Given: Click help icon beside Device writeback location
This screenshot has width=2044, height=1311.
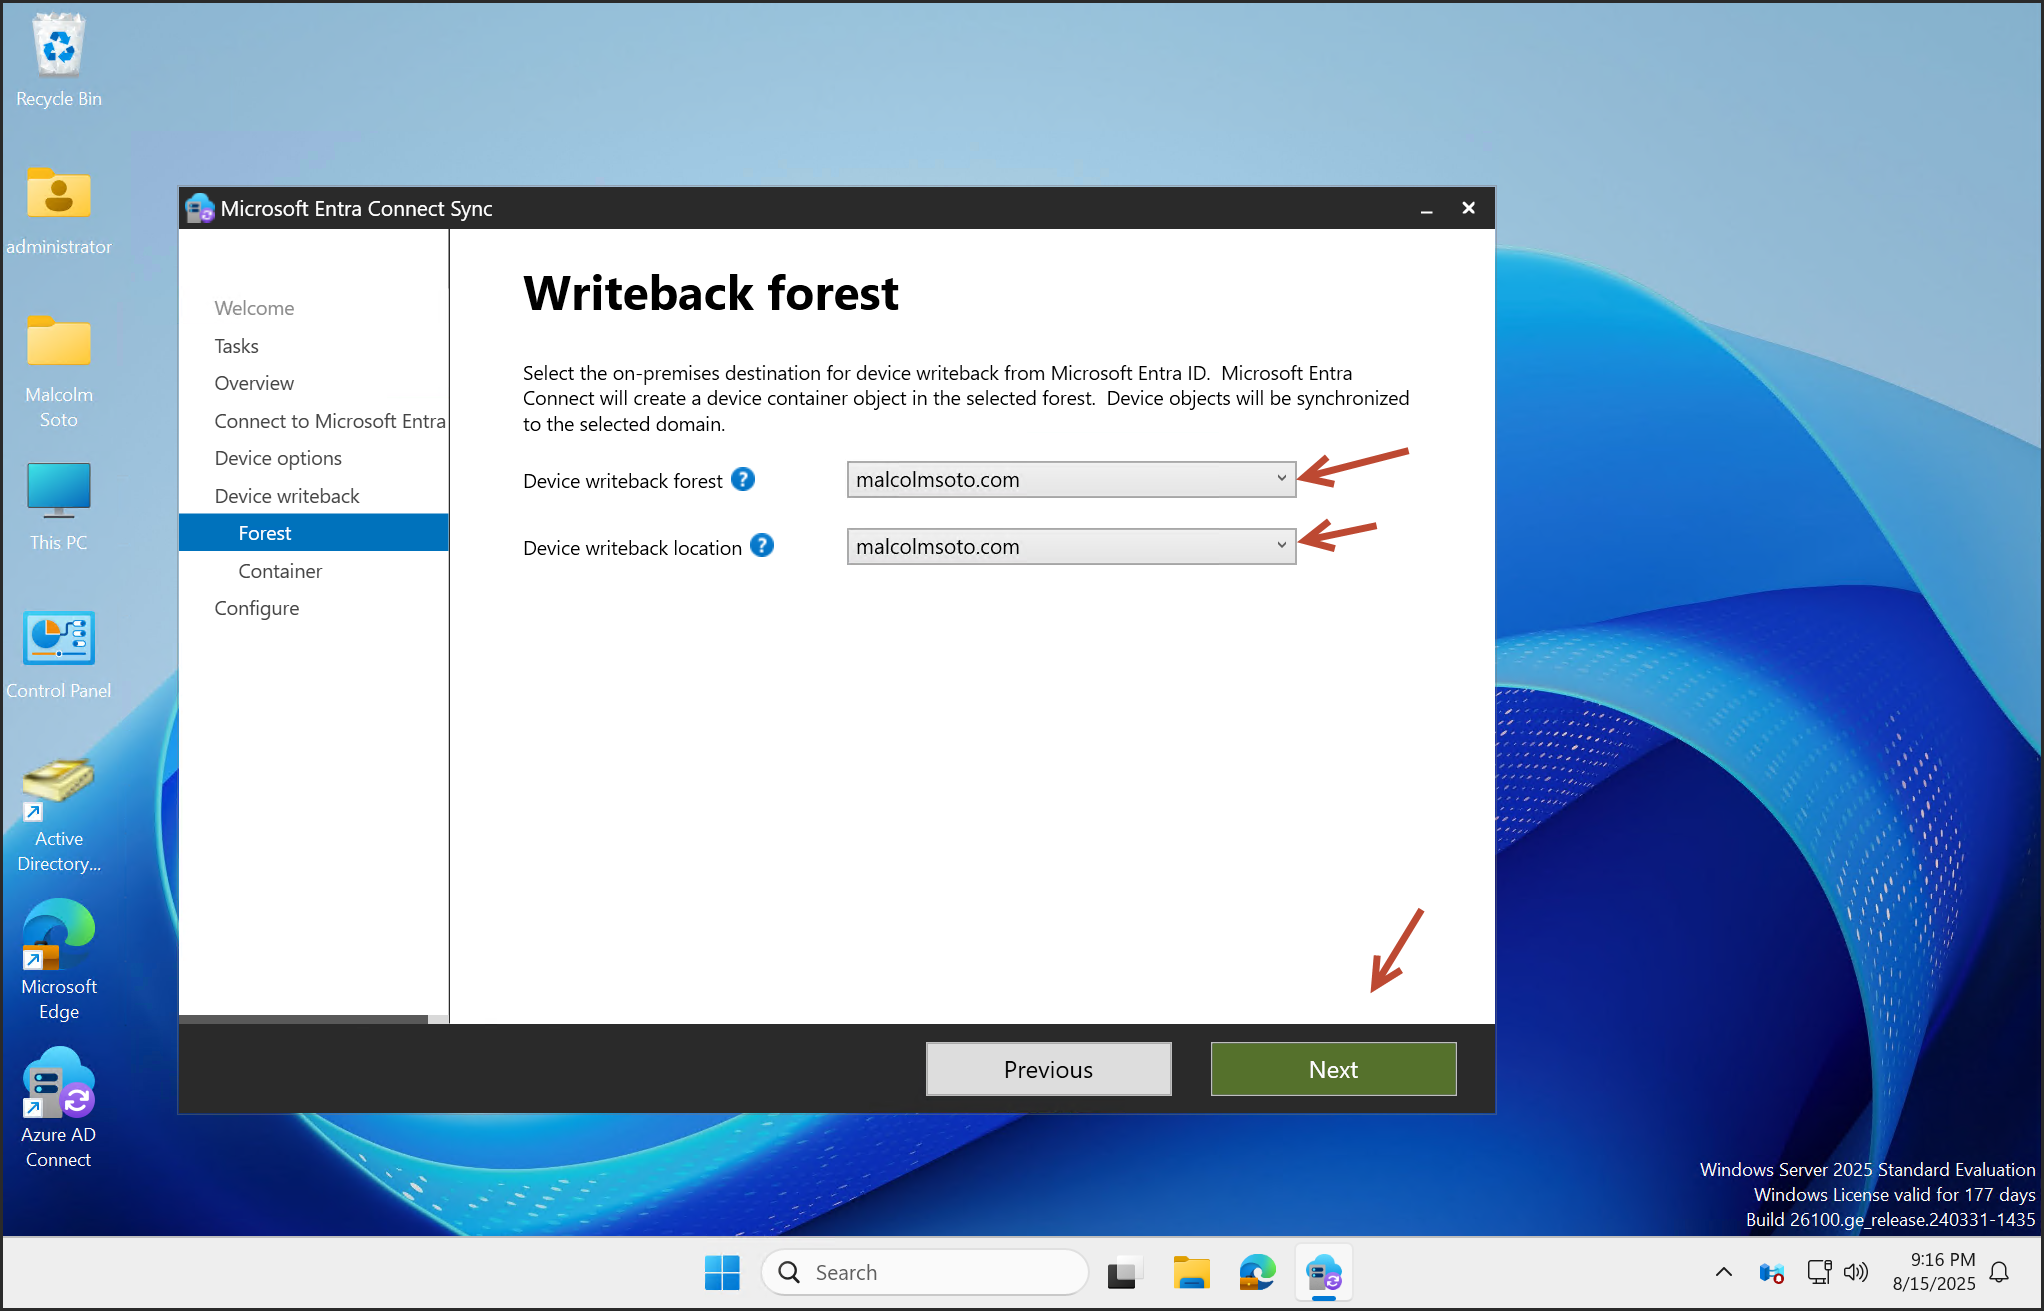Looking at the screenshot, I should point(761,546).
